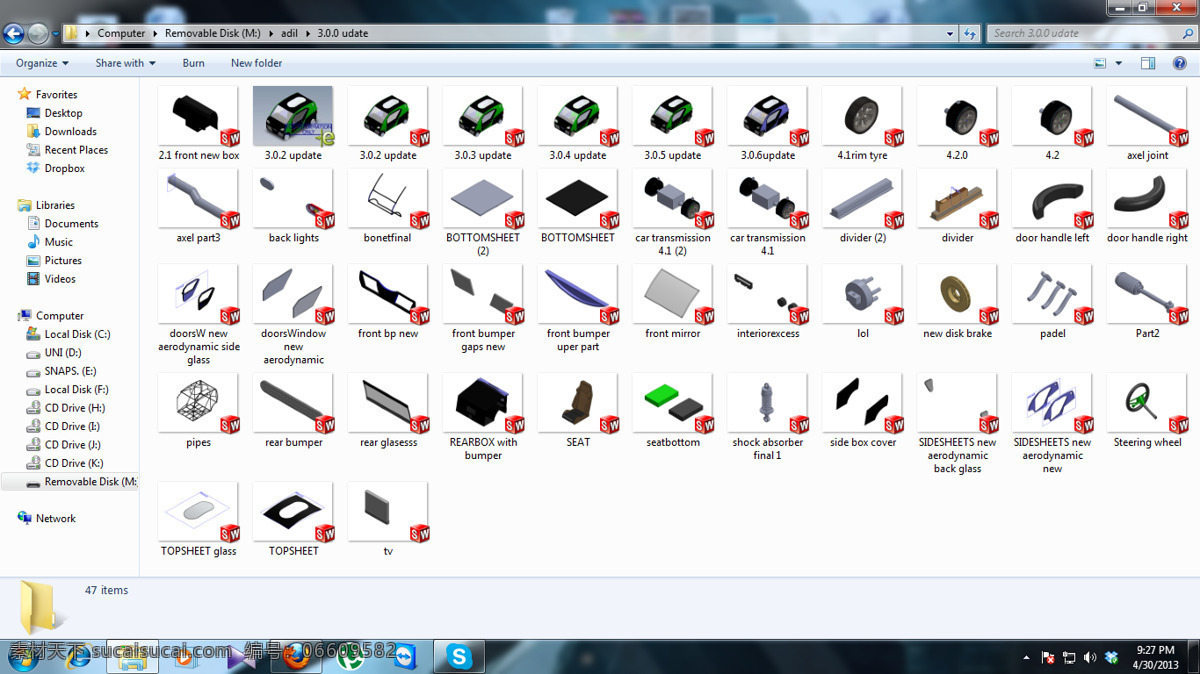Open the taskbar clock showing 9:27 PM
The width and height of the screenshot is (1200, 674).
[x=1154, y=657]
